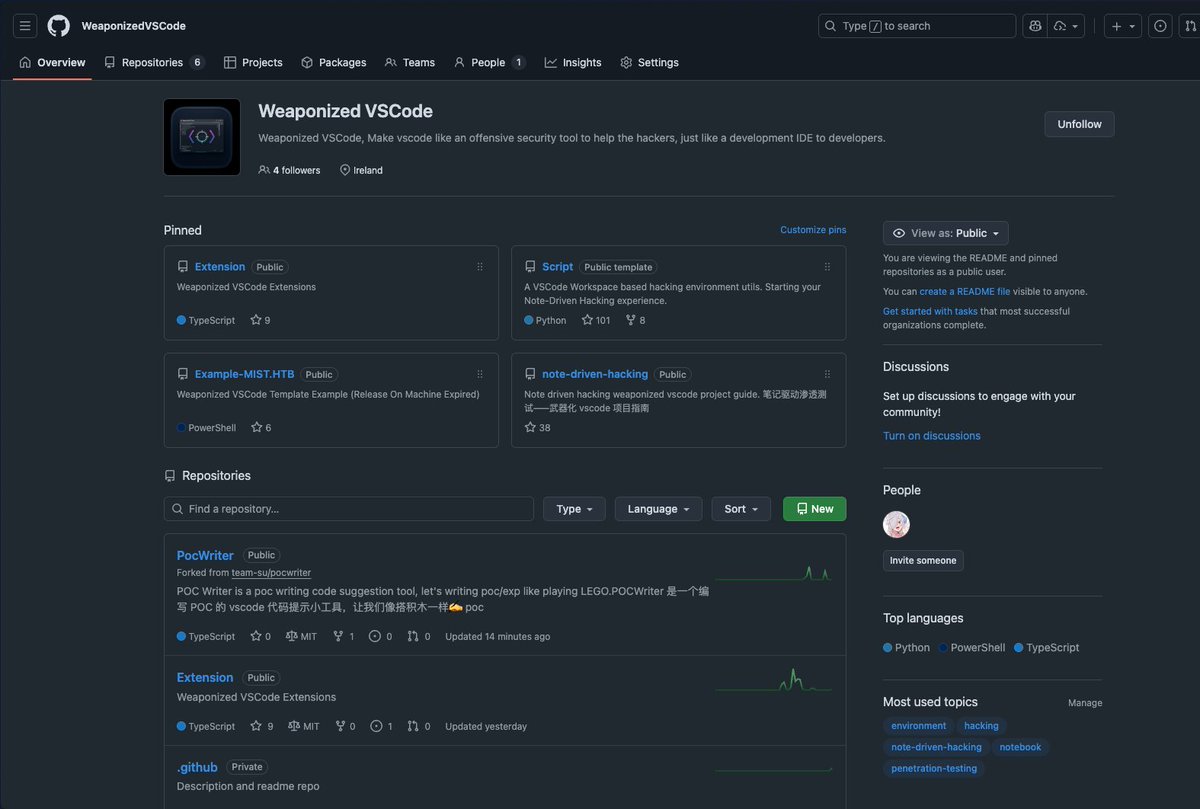
Task: Click PocWriter fork count
Action: point(344,636)
